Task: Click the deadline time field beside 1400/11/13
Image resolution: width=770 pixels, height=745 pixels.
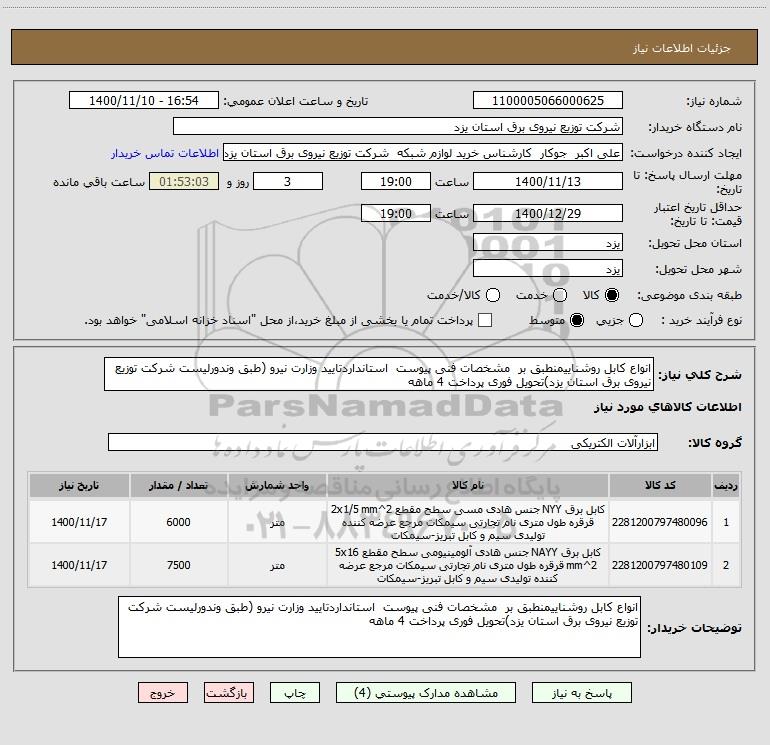Action: [x=396, y=182]
